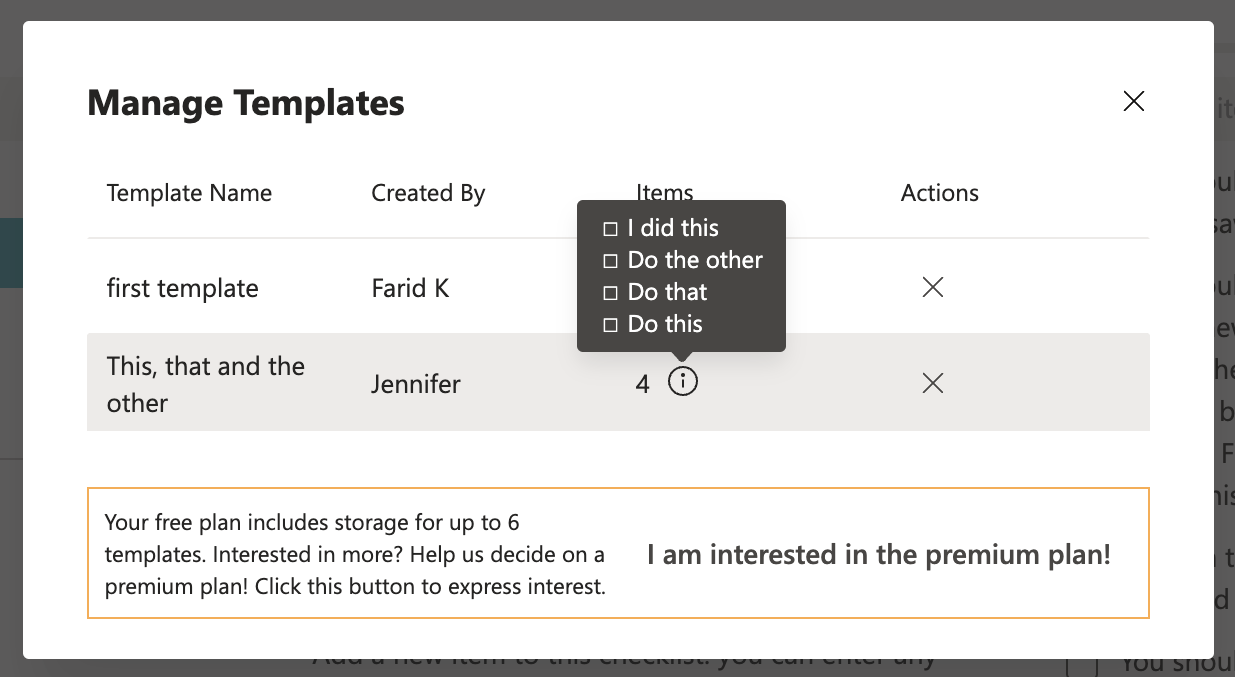
Task: Check the 'Do the other' box
Action: (x=611, y=261)
